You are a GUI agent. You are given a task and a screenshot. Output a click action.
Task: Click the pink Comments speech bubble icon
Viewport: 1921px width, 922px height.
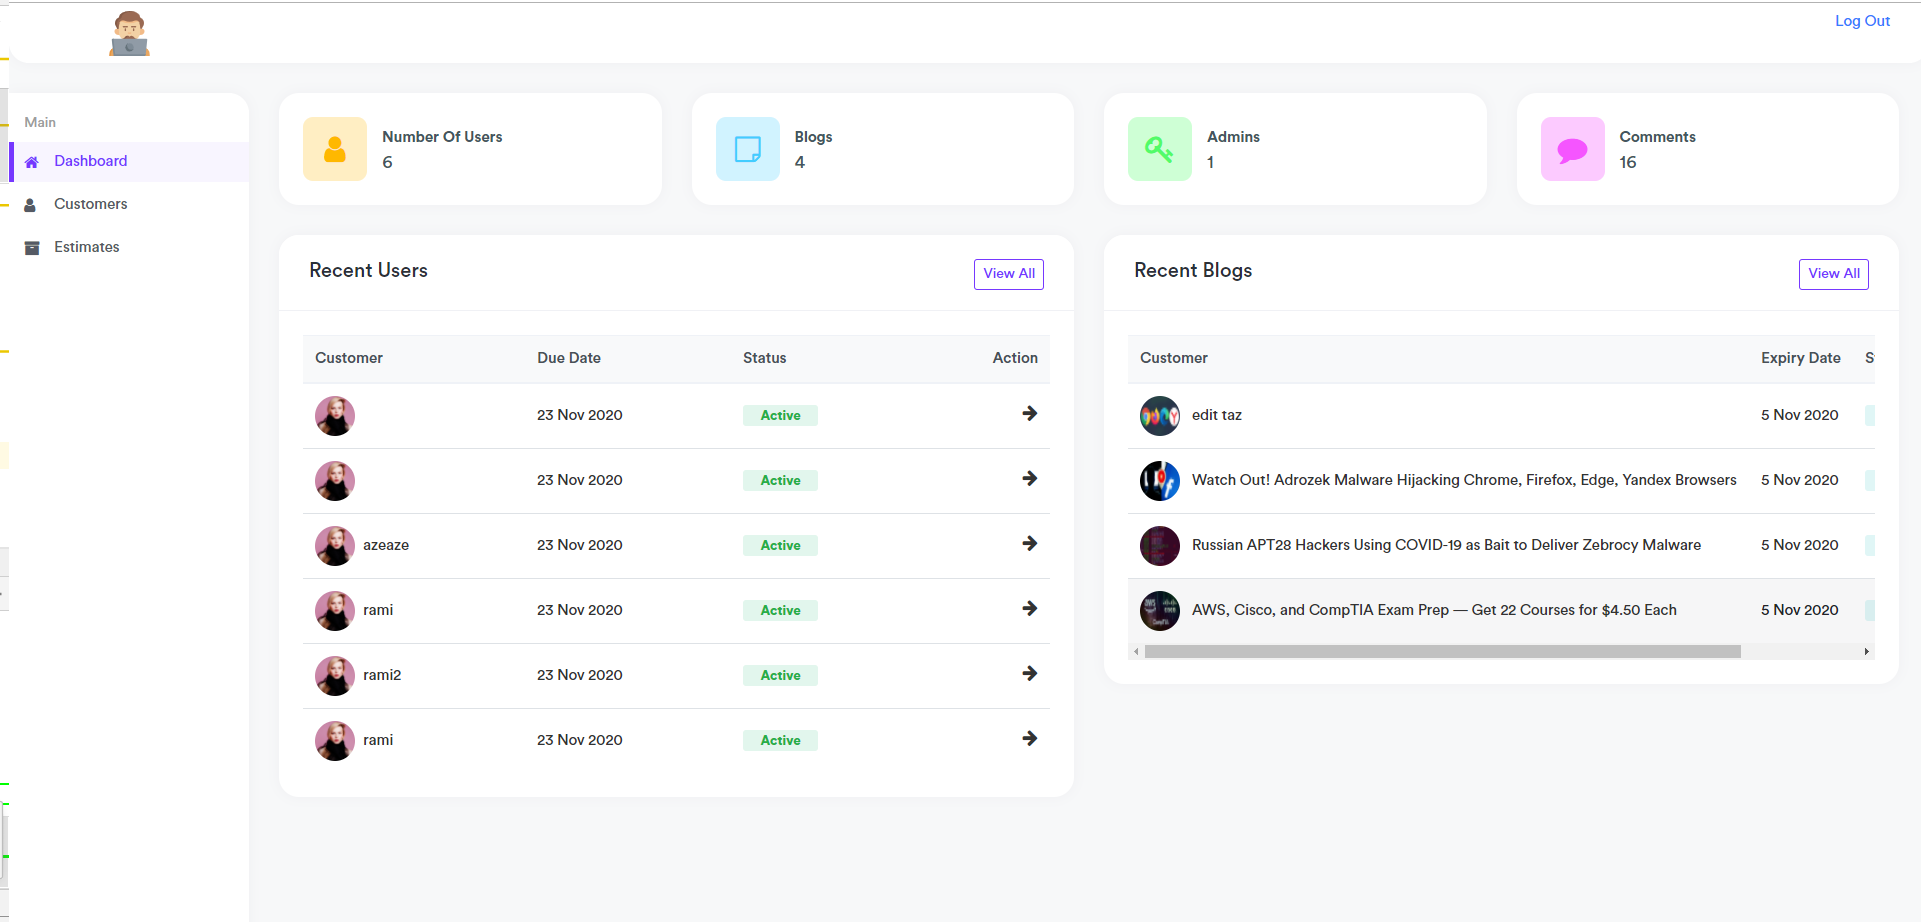click(x=1571, y=148)
